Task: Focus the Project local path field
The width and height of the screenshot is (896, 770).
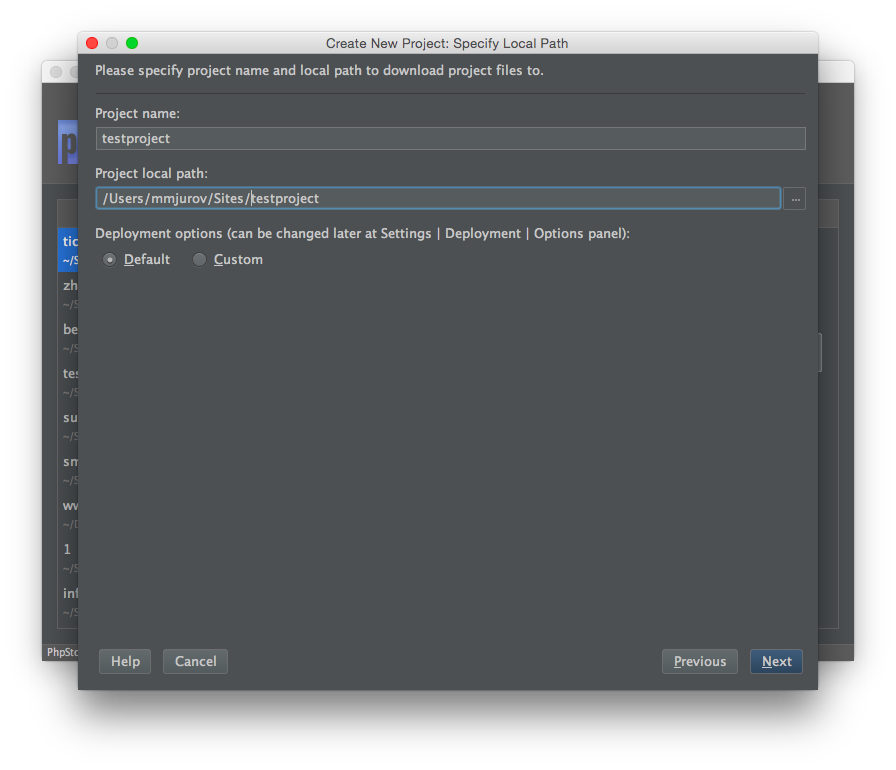Action: [x=438, y=199]
